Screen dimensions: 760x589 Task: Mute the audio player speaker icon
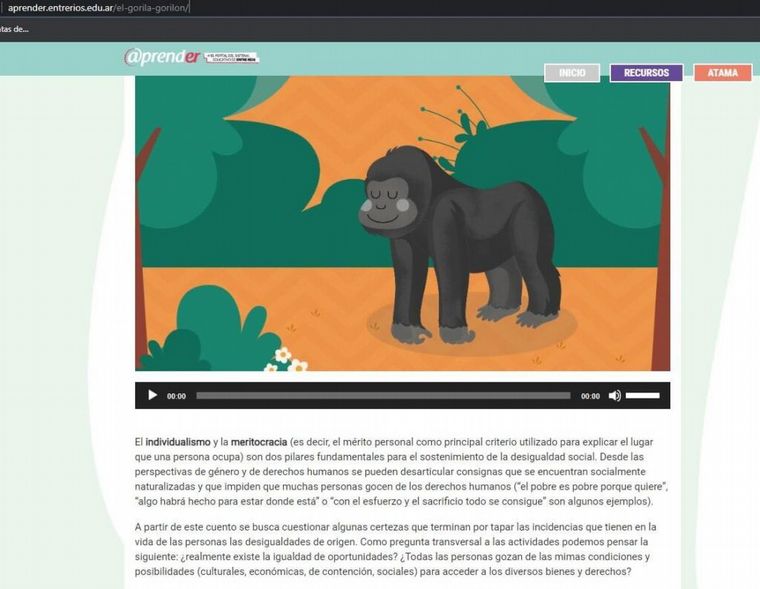(614, 396)
